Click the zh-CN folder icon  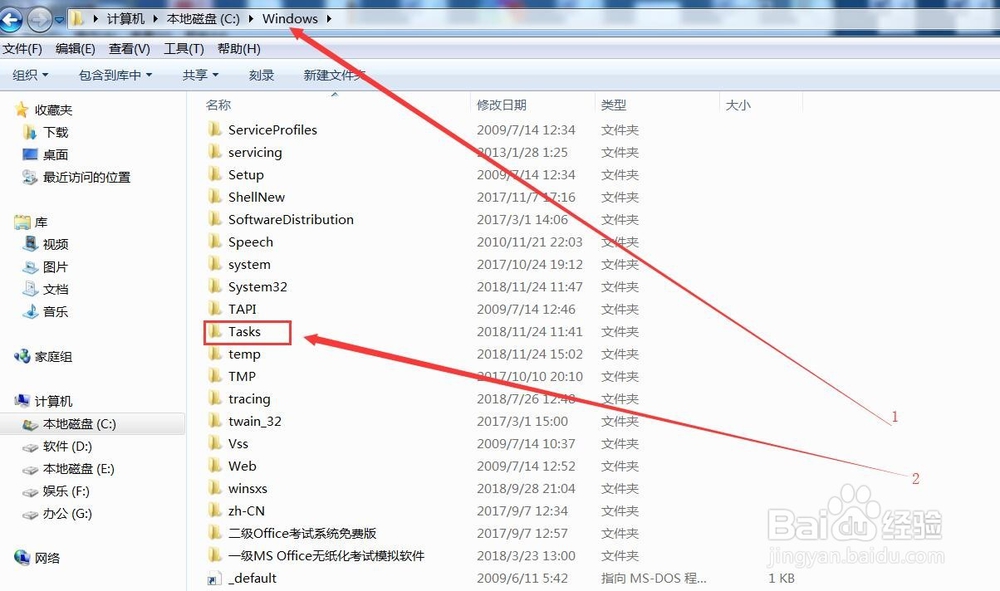[x=214, y=511]
